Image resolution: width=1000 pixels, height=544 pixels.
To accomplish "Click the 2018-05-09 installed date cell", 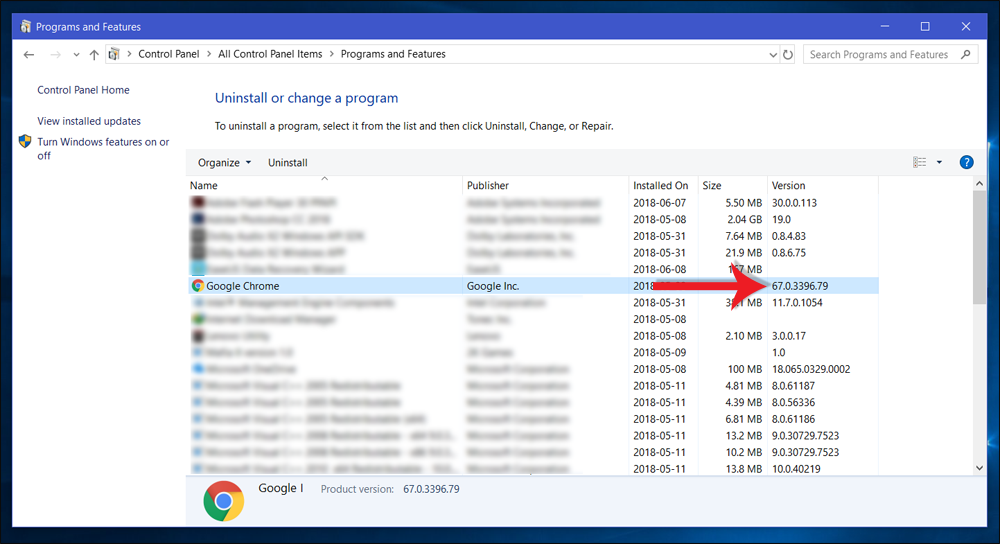I will (x=659, y=352).
